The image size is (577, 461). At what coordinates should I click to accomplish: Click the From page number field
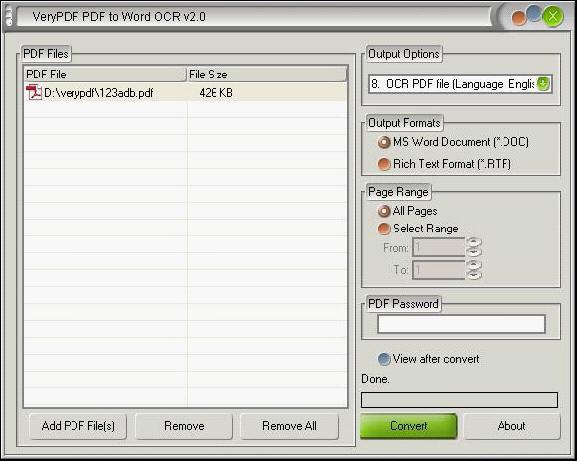[x=439, y=247]
